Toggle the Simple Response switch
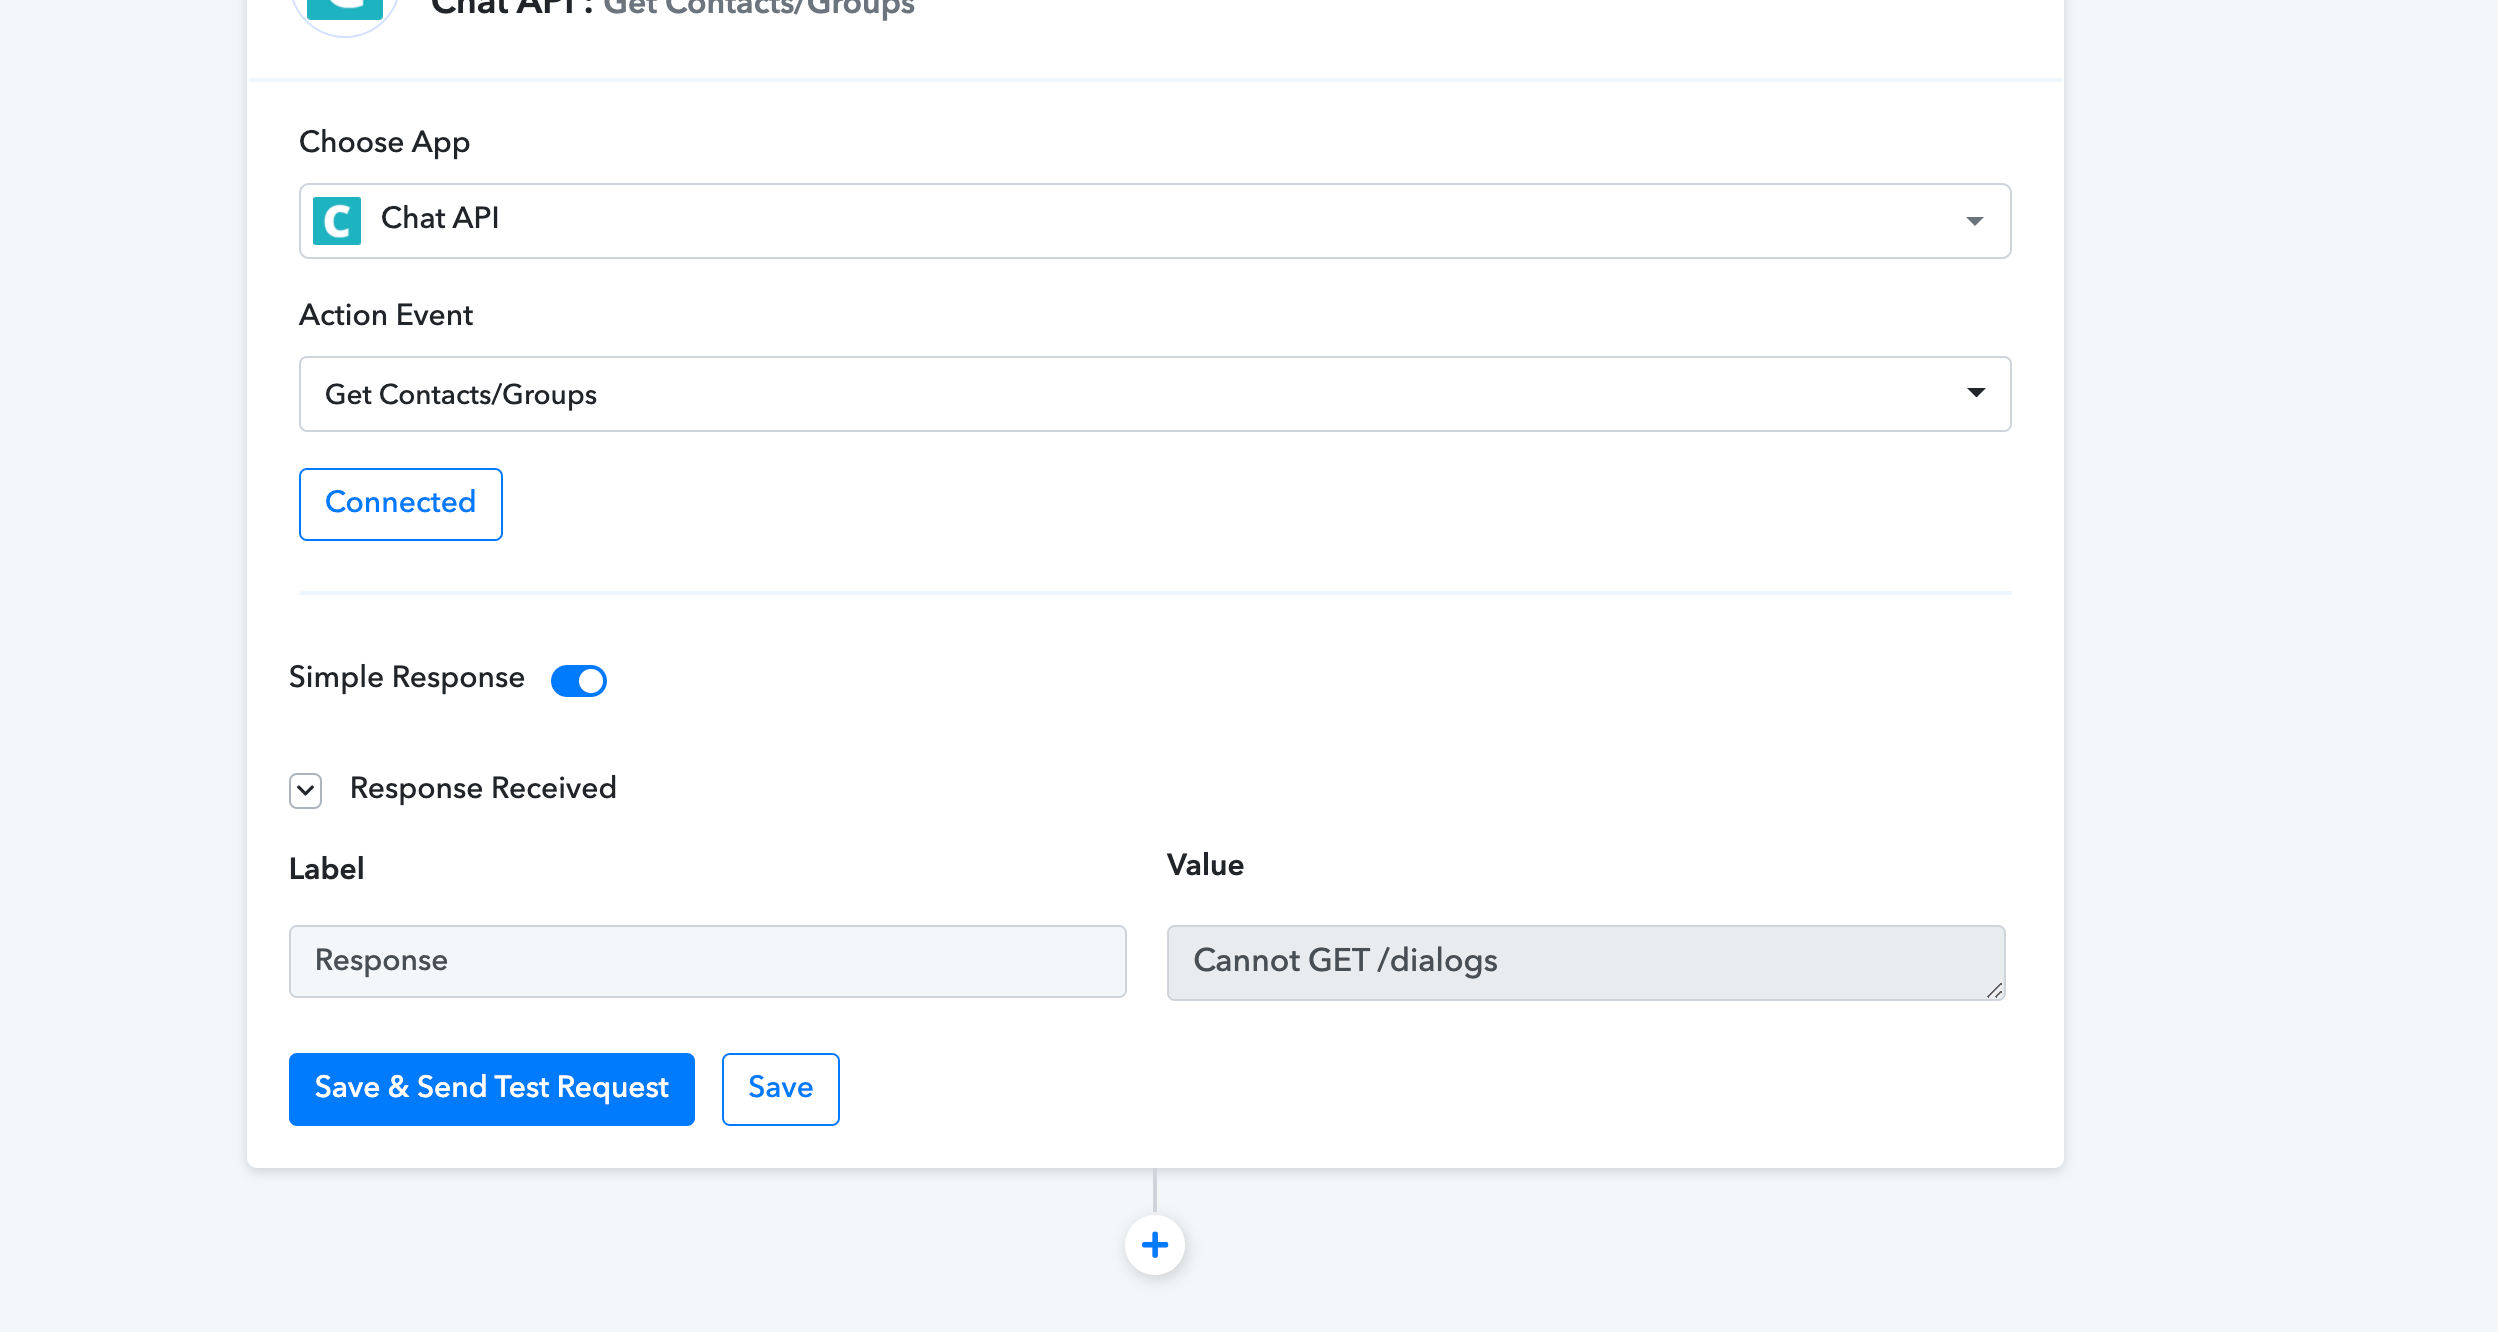This screenshot has height=1332, width=2498. pos(579,681)
